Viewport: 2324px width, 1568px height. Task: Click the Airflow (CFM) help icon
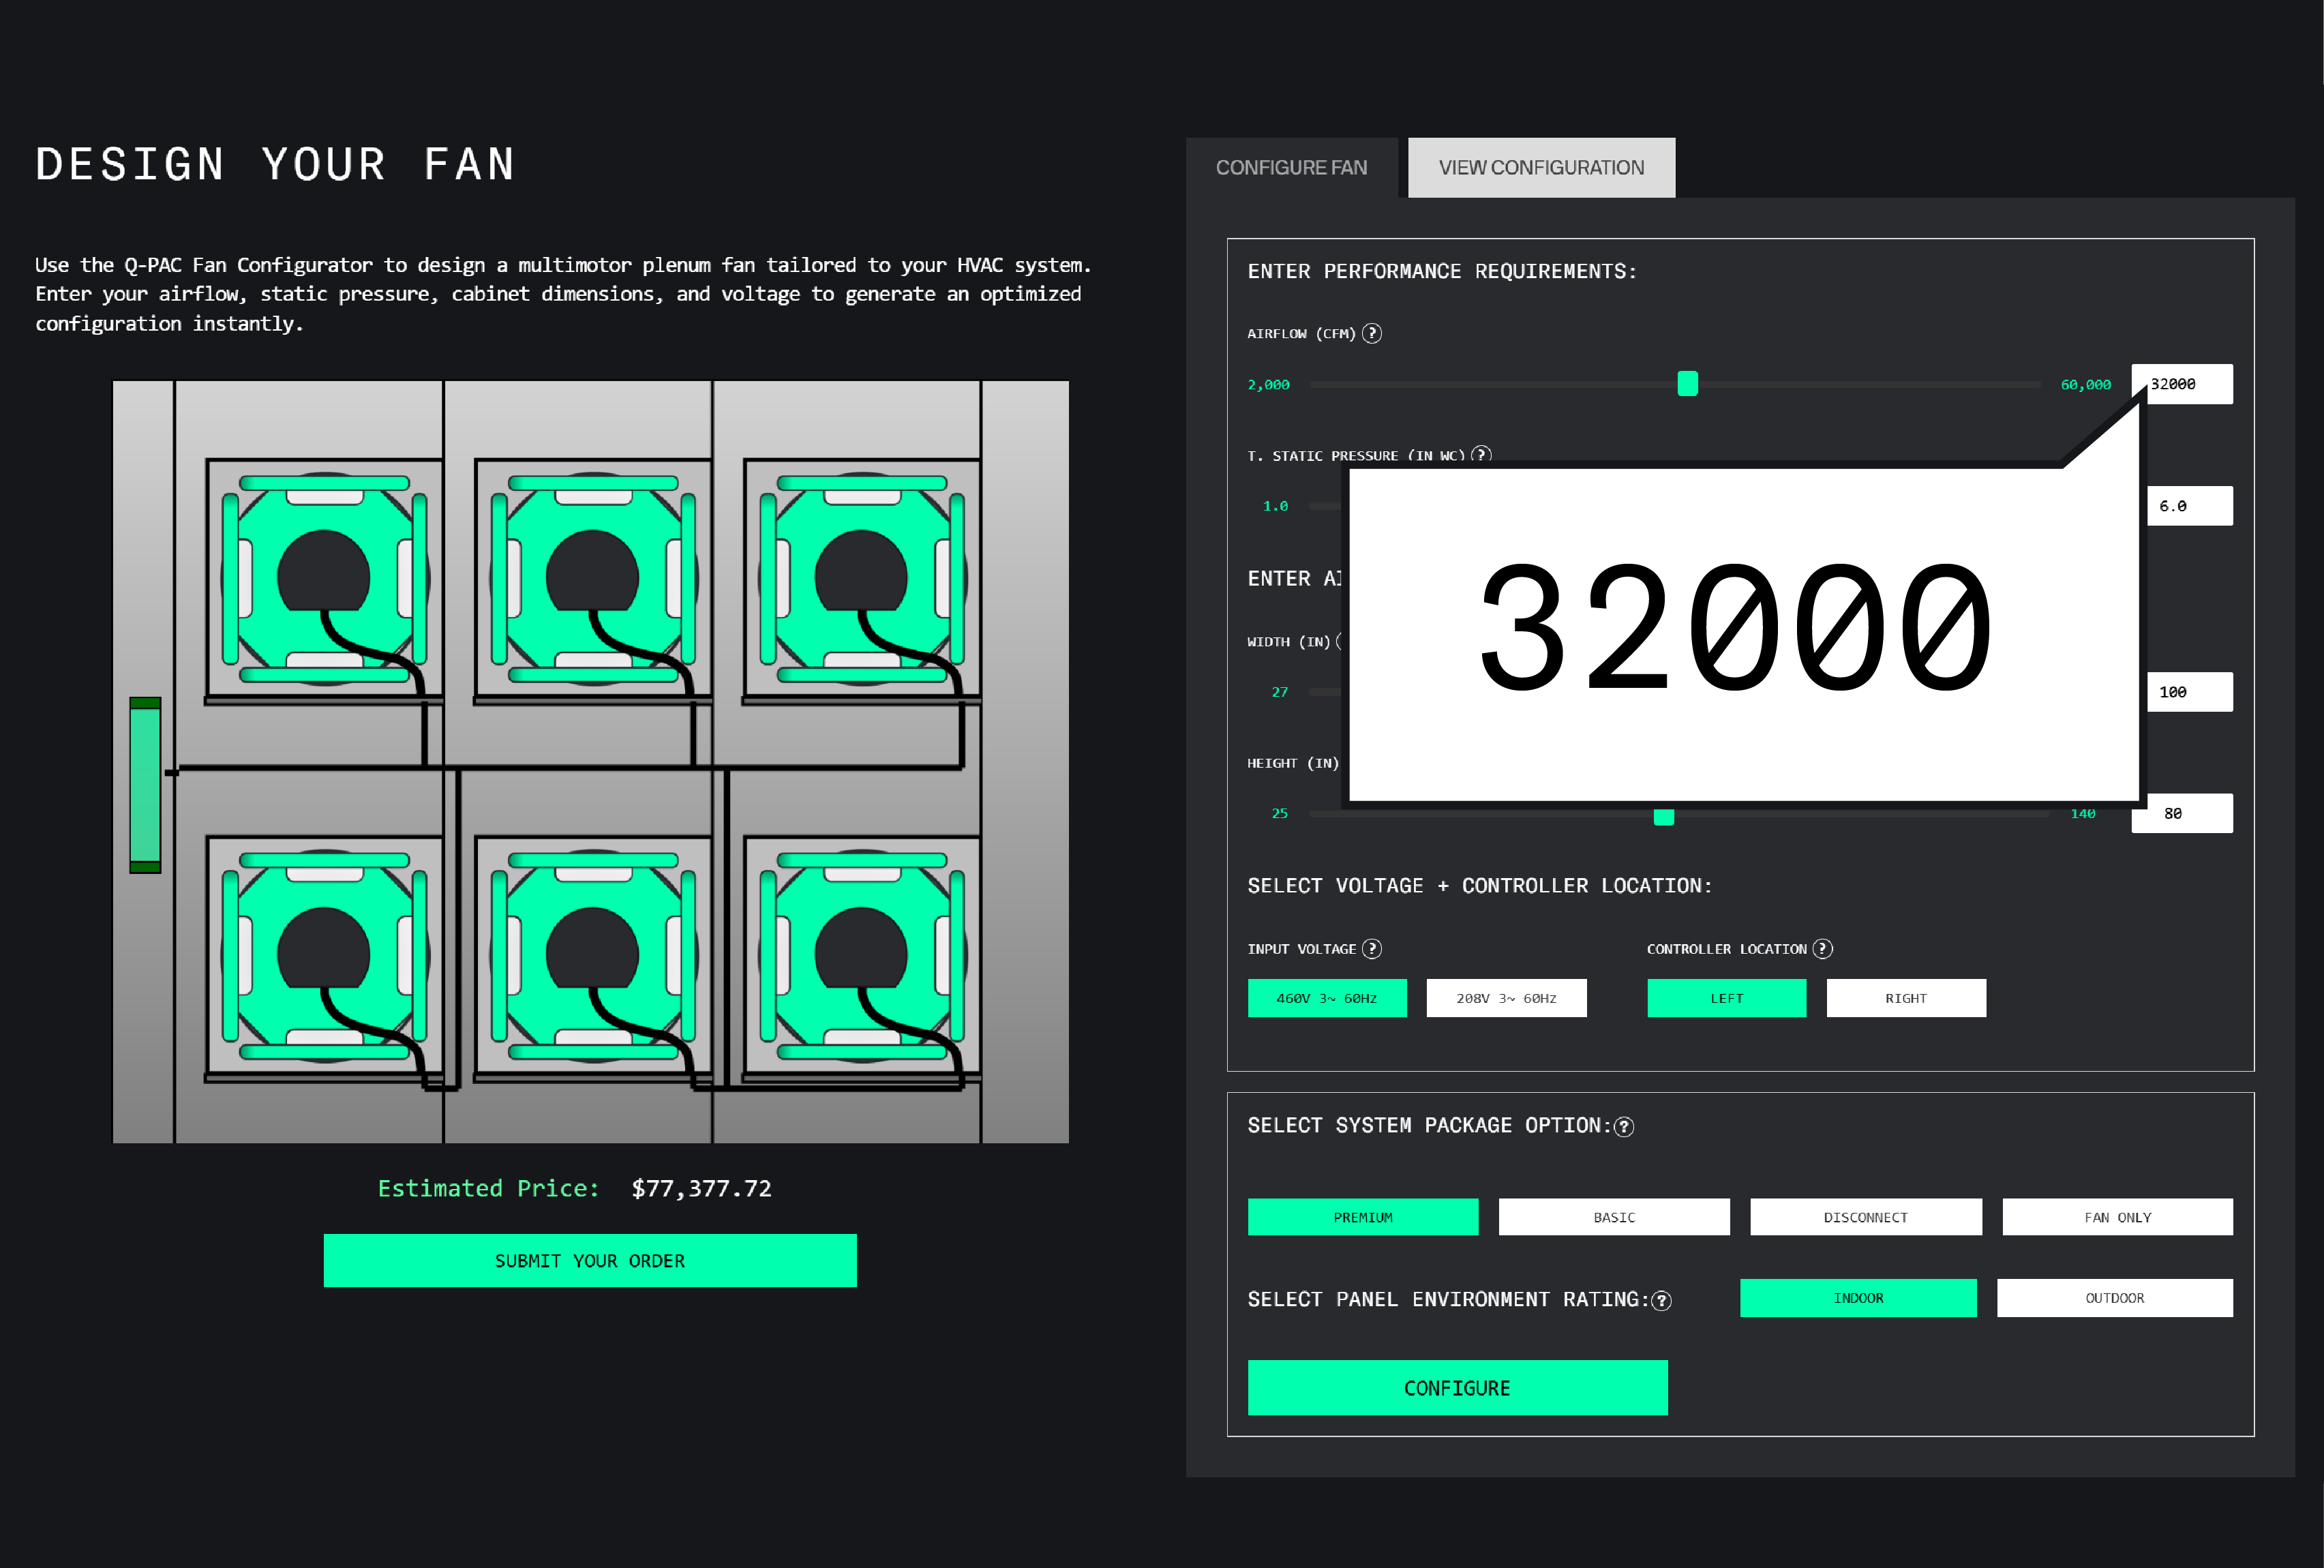(x=1372, y=333)
